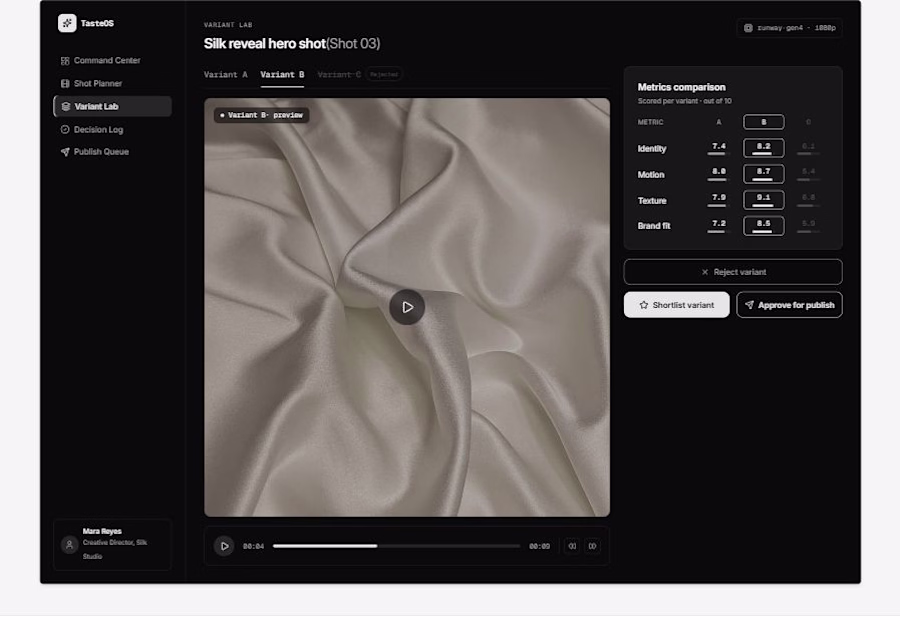The width and height of the screenshot is (900, 640).
Task: Click the fast-forward icon in the player
Action: [x=592, y=546]
